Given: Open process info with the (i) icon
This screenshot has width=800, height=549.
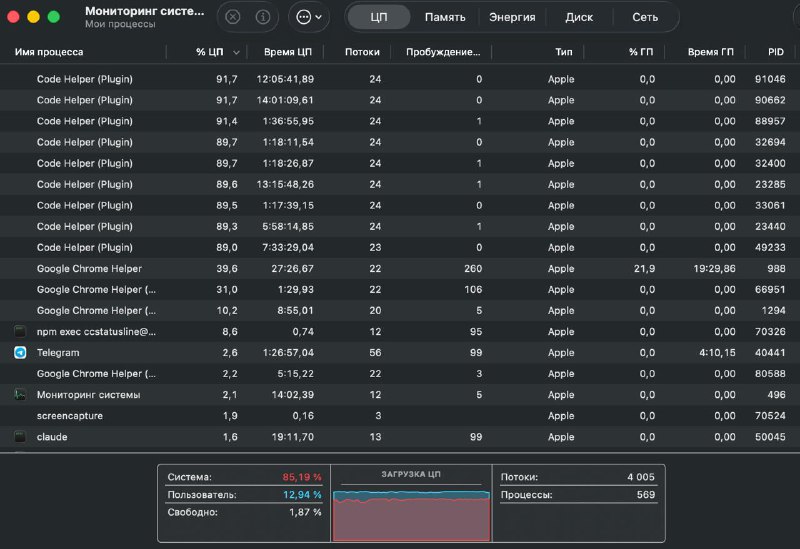Looking at the screenshot, I should pos(263,17).
